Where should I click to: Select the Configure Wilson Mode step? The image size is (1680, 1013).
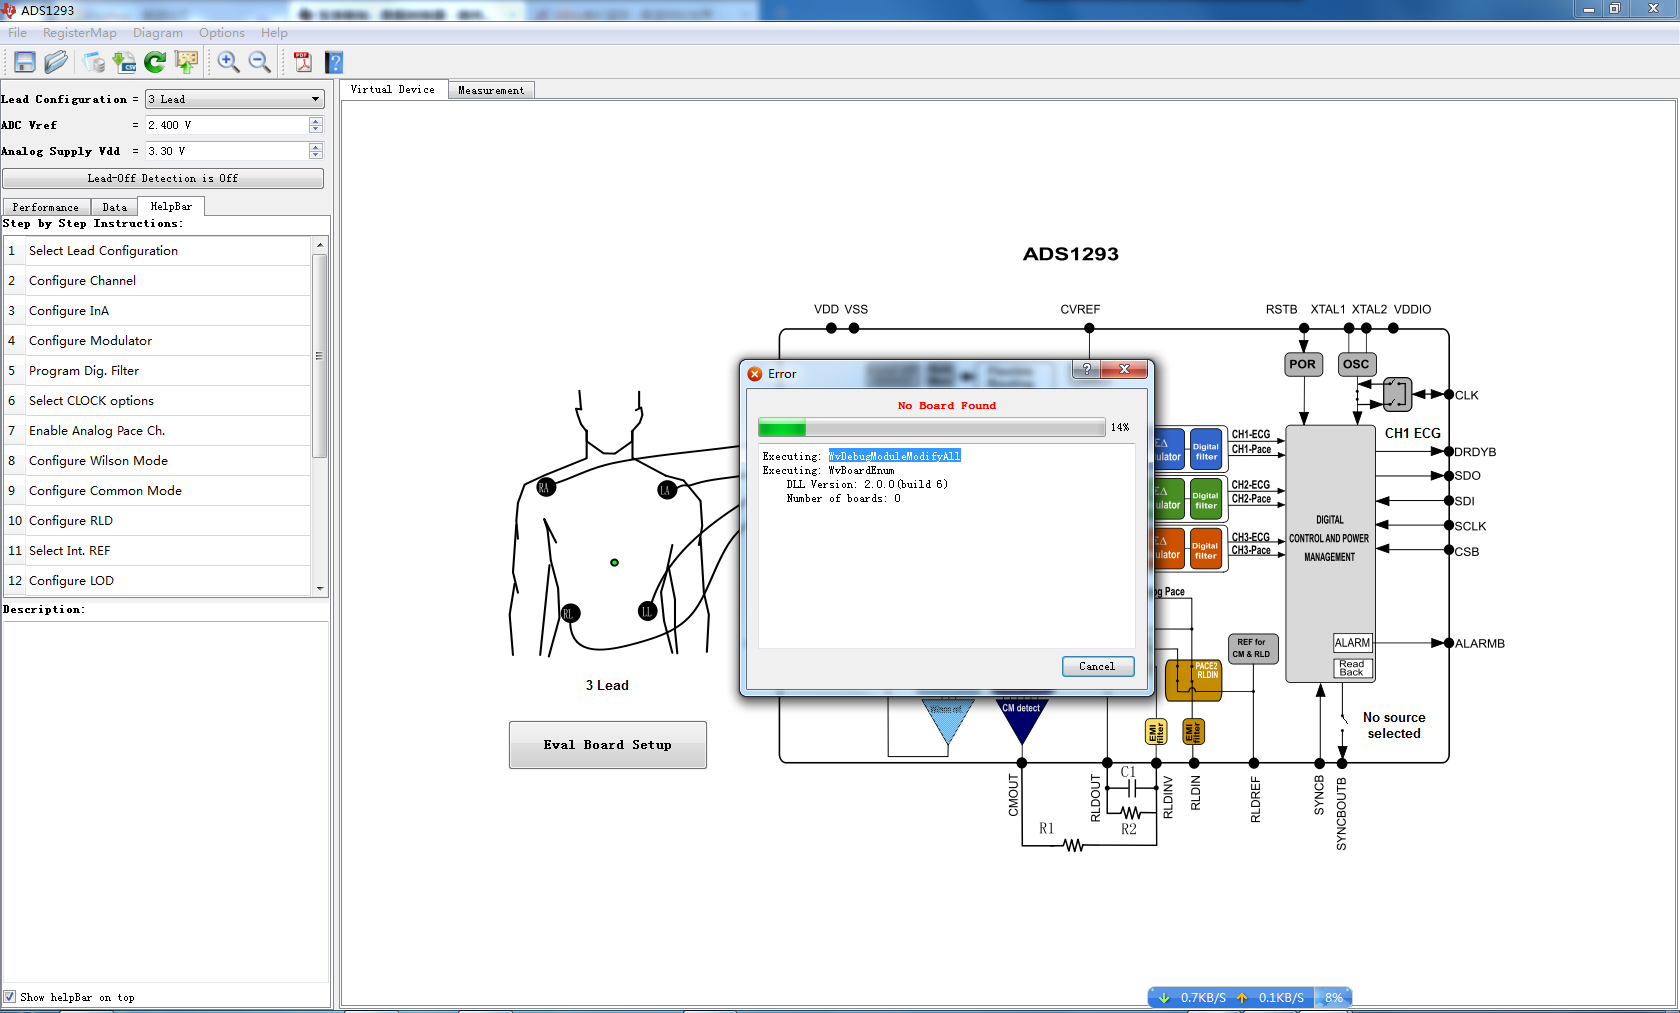[98, 461]
